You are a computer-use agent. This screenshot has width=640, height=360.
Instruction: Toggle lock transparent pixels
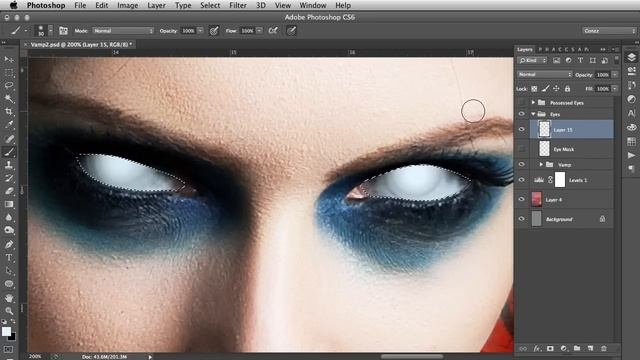click(x=534, y=89)
